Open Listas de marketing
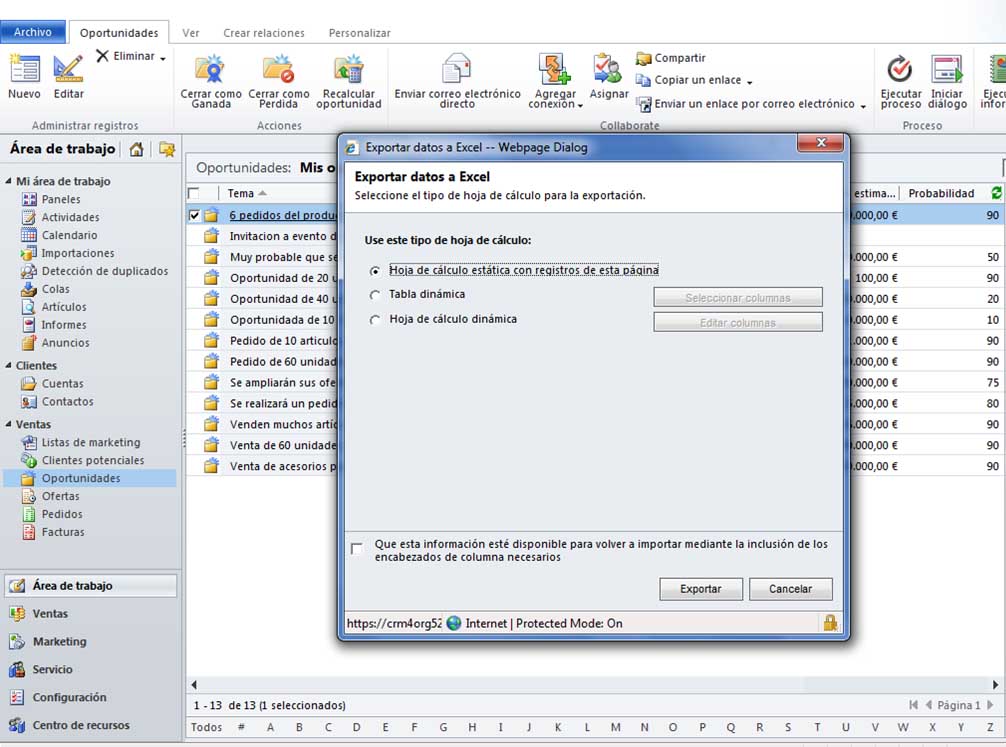Image resolution: width=1006 pixels, height=747 pixels. 90,443
